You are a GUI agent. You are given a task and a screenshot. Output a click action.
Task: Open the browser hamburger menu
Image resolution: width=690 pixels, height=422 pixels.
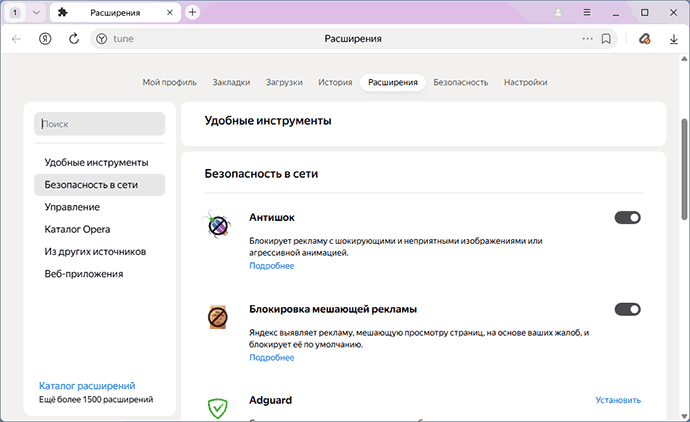pos(587,13)
